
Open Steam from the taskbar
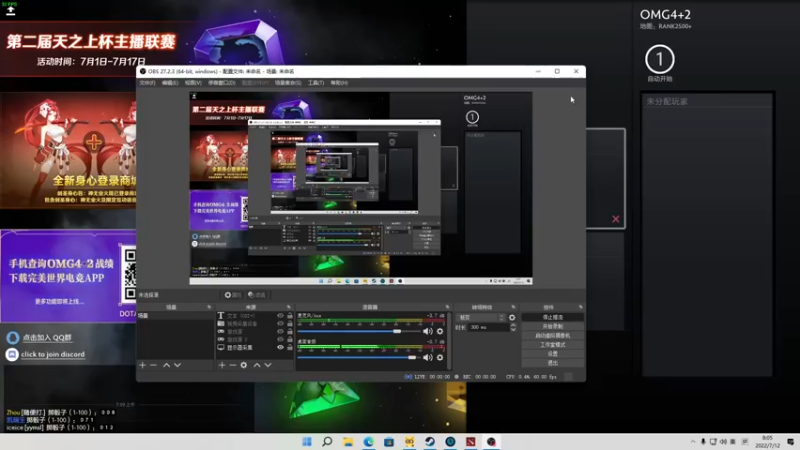(x=430, y=442)
